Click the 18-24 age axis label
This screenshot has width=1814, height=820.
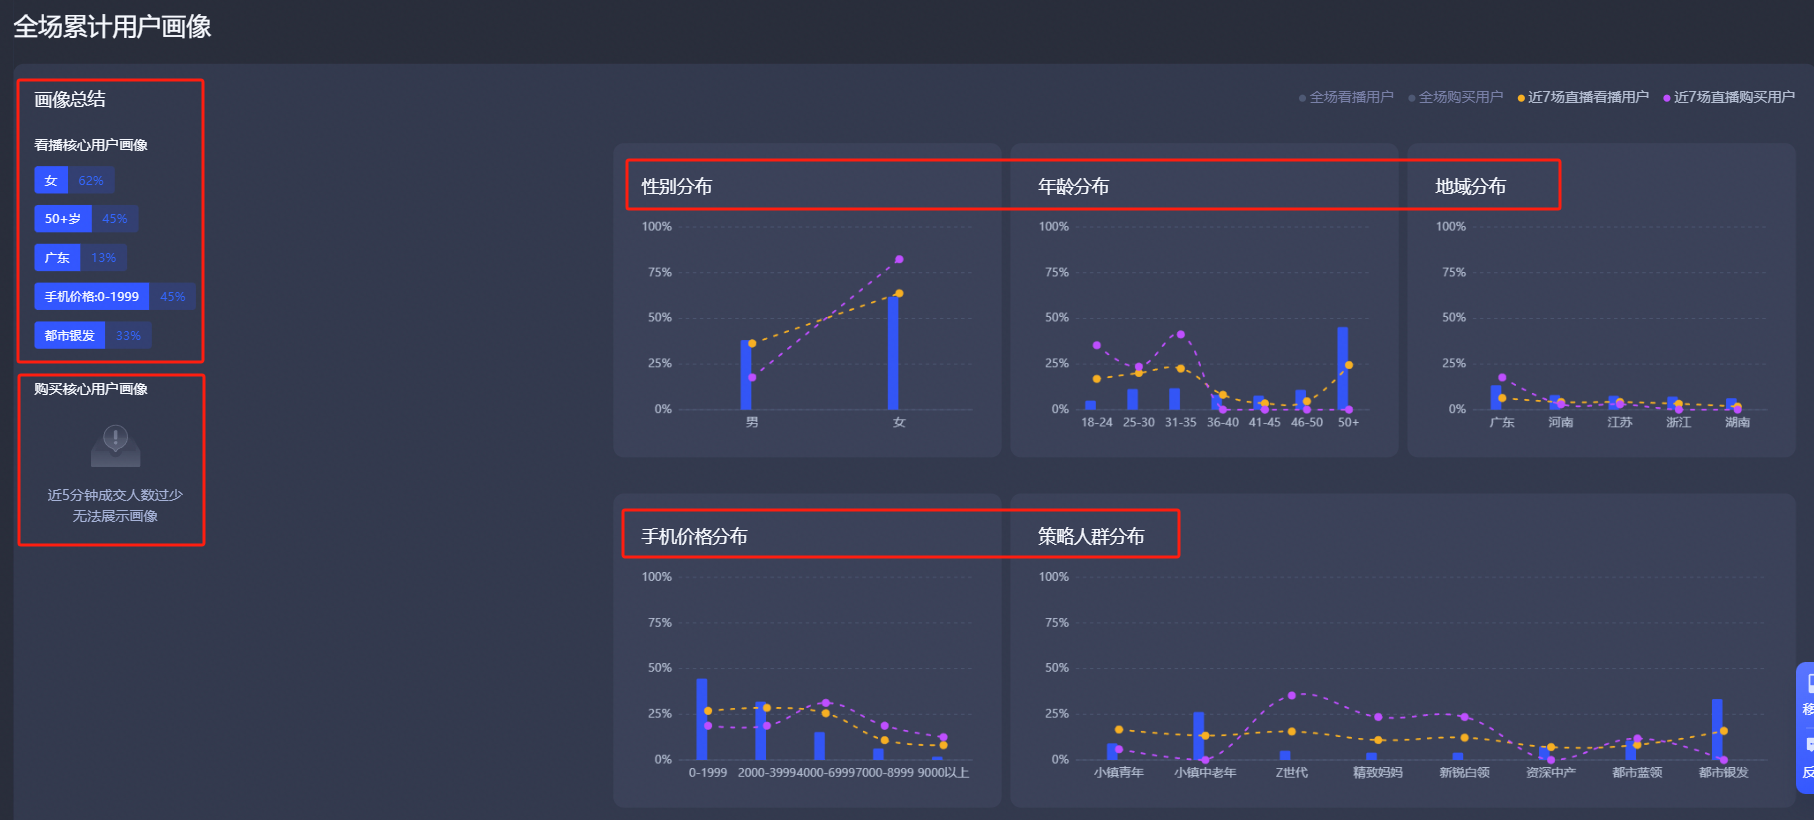[x=1097, y=422]
